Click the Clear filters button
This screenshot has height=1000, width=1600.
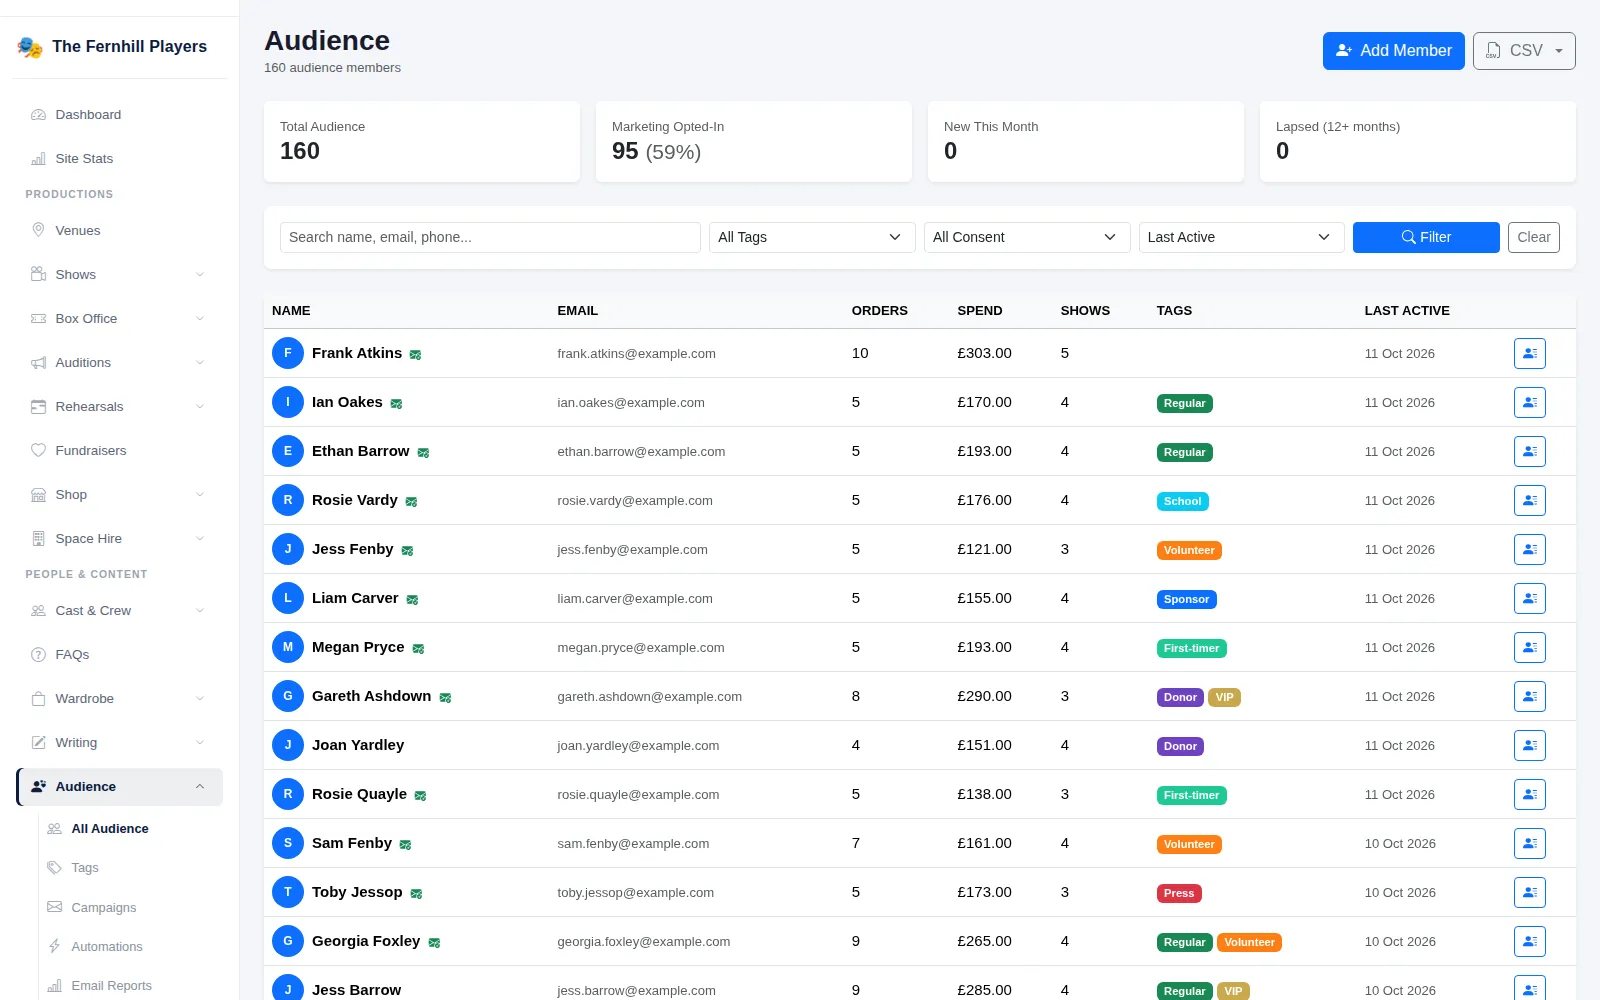[x=1533, y=237]
